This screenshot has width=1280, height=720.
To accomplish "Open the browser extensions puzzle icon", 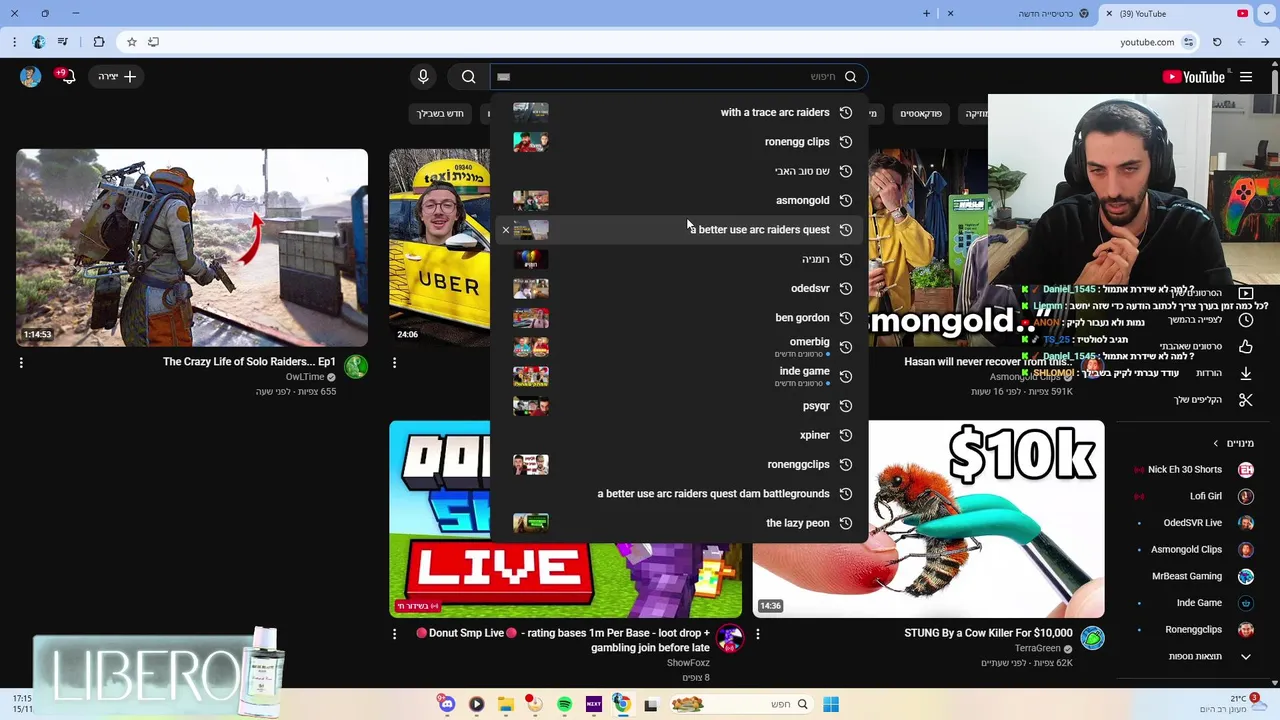I will pyautogui.click(x=98, y=42).
